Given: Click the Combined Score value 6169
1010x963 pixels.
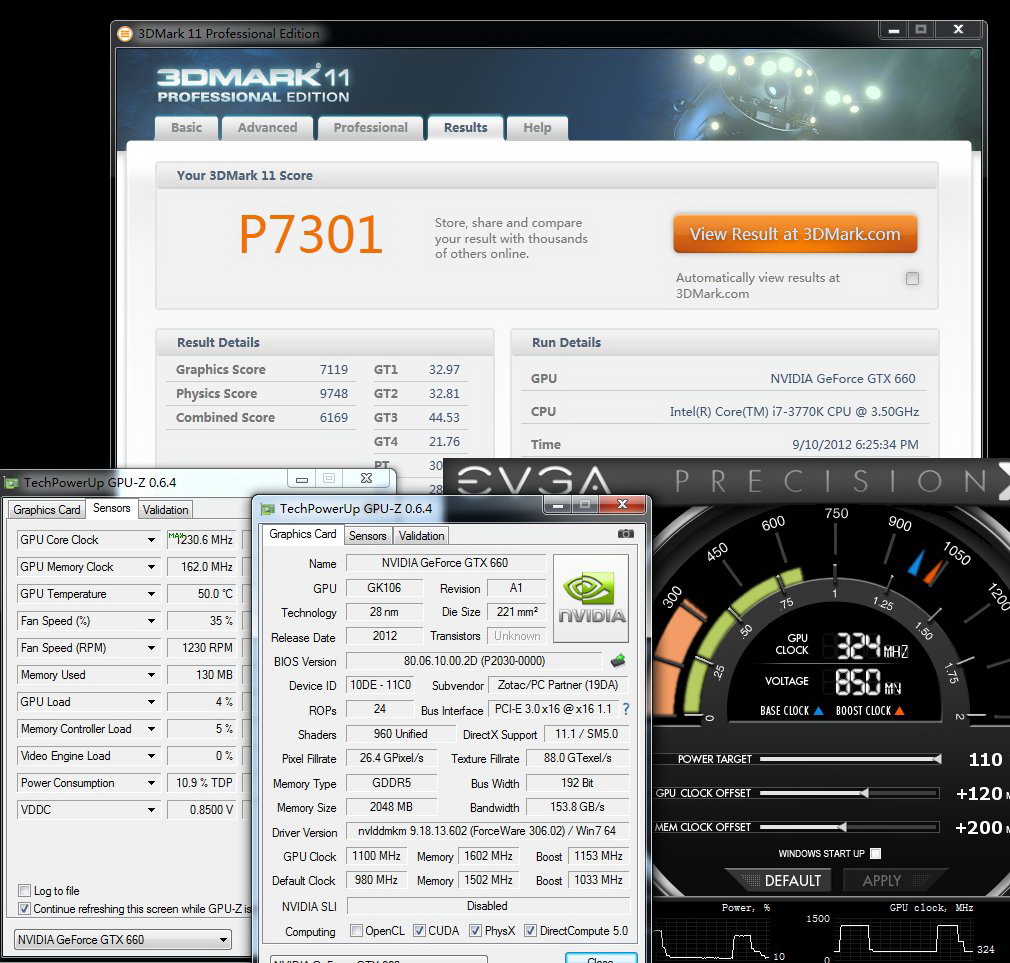Looking at the screenshot, I should click(x=334, y=417).
